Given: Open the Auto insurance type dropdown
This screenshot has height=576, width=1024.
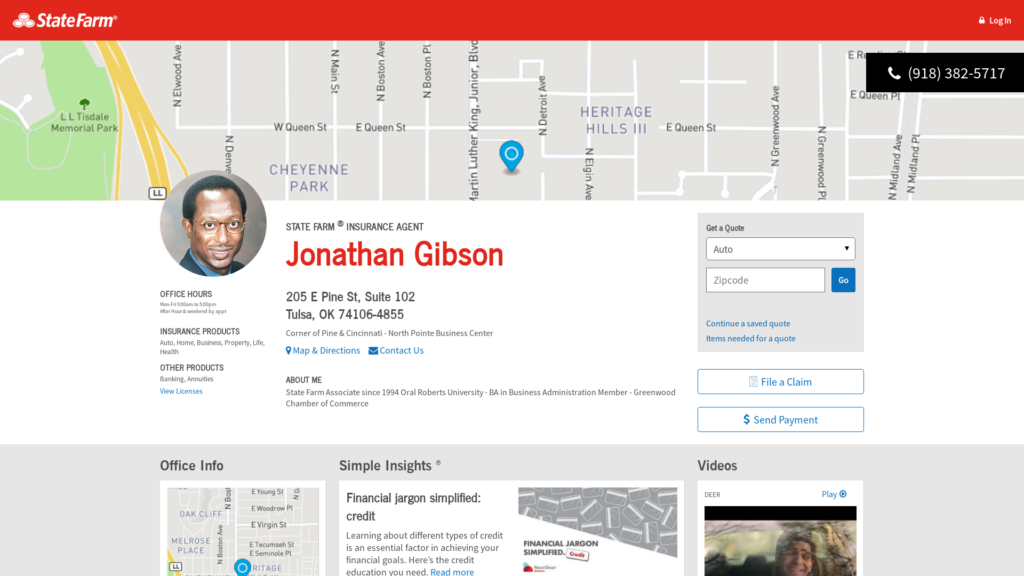Looking at the screenshot, I should pos(780,249).
